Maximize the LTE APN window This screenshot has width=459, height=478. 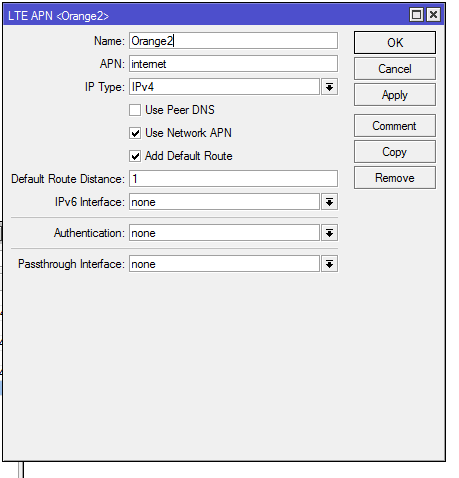pos(416,15)
